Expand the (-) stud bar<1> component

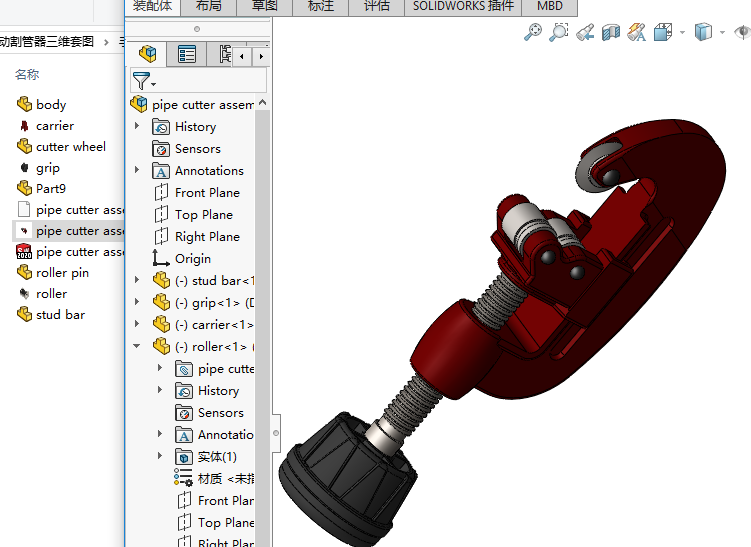(x=137, y=281)
